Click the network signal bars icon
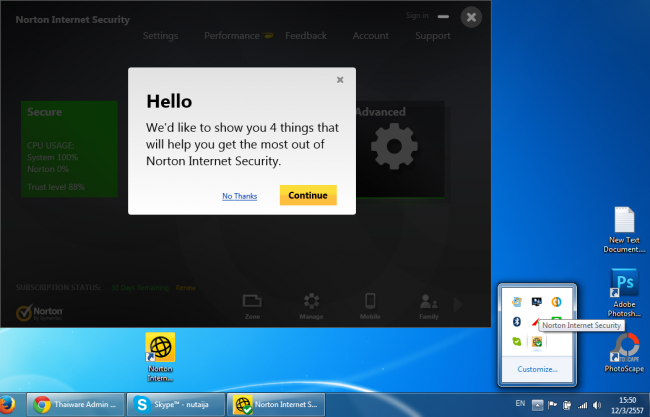The image size is (650, 417). click(582, 405)
